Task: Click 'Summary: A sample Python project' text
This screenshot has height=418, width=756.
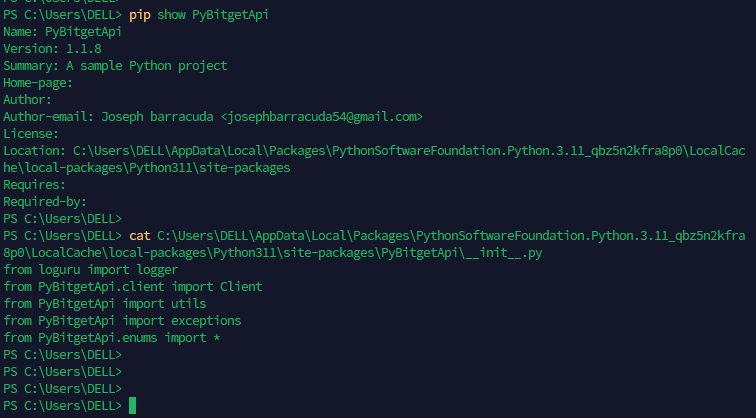Action: point(115,66)
